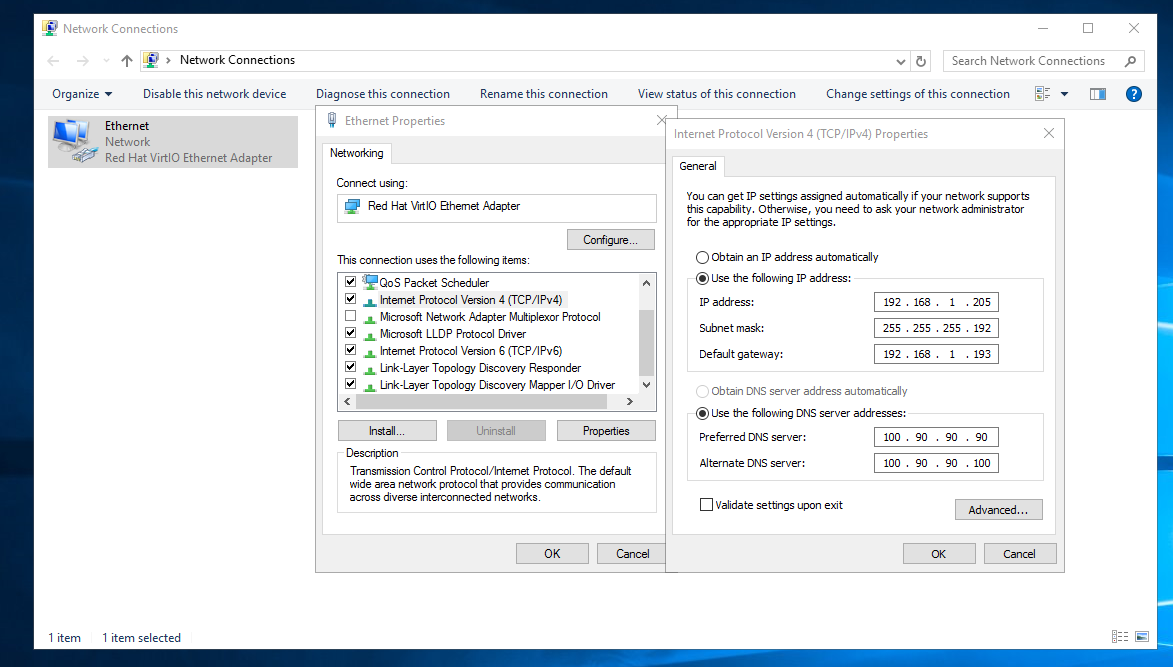Click Change settings of this connection
The height and width of the screenshot is (667, 1173).
pos(918,93)
